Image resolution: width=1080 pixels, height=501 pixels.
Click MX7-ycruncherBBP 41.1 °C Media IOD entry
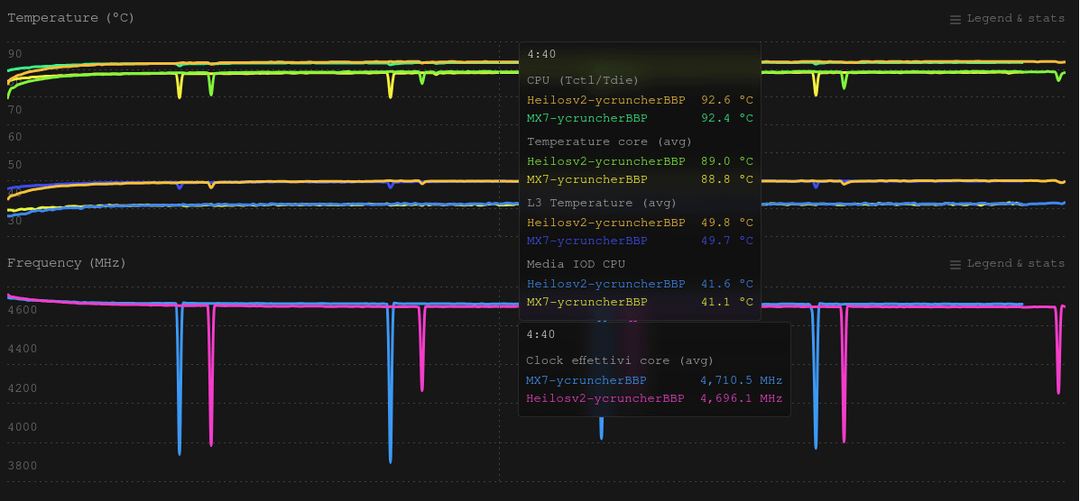pyautogui.click(x=587, y=302)
